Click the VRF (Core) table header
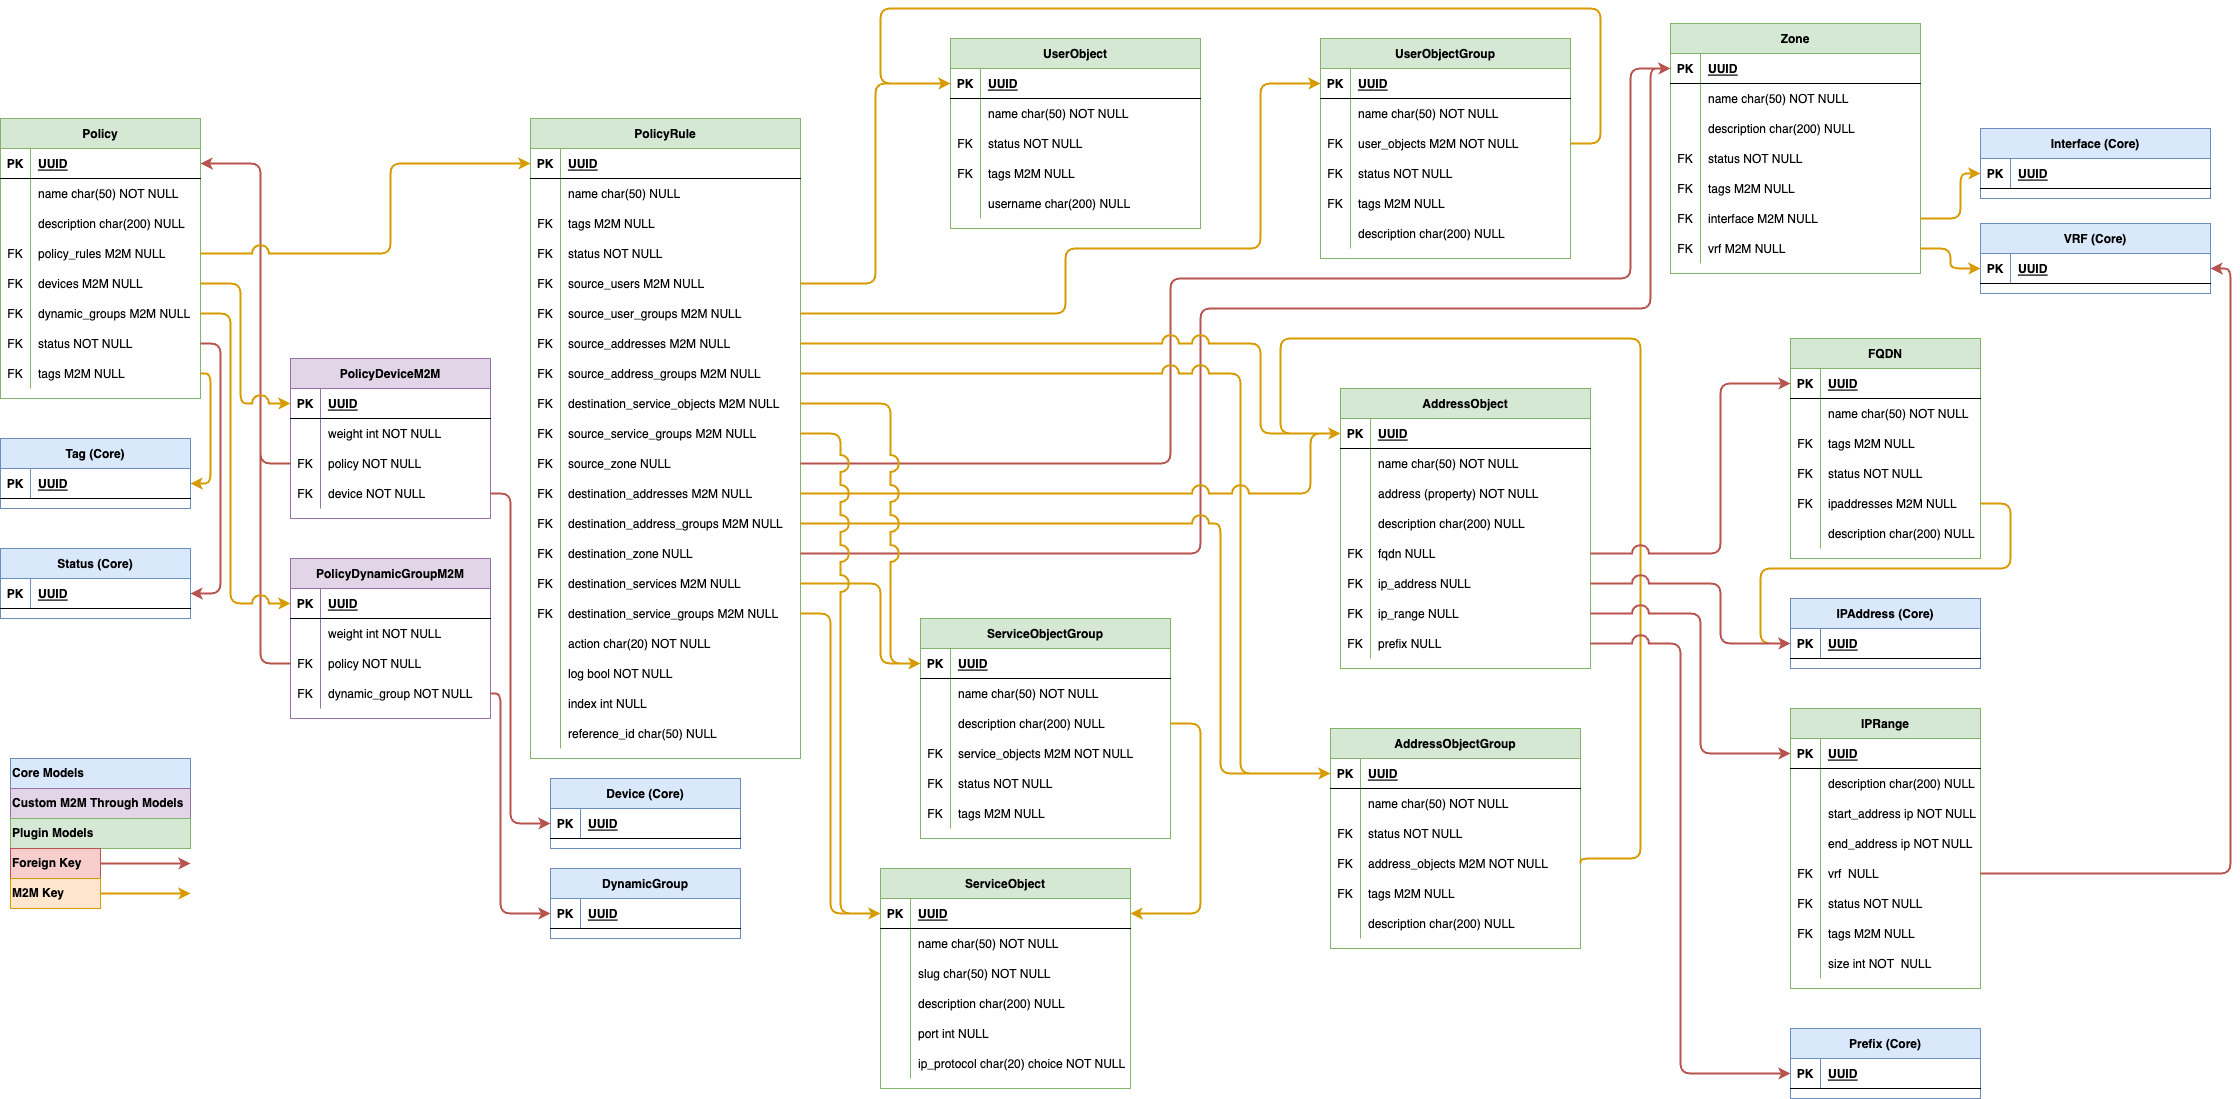 (2094, 239)
